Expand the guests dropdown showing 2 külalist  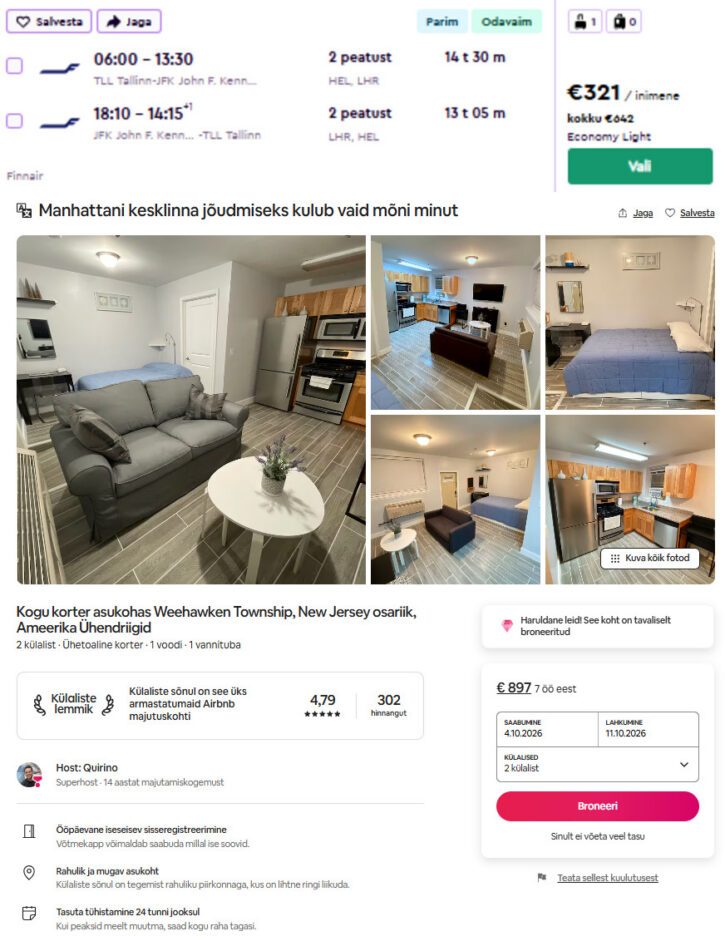point(597,764)
